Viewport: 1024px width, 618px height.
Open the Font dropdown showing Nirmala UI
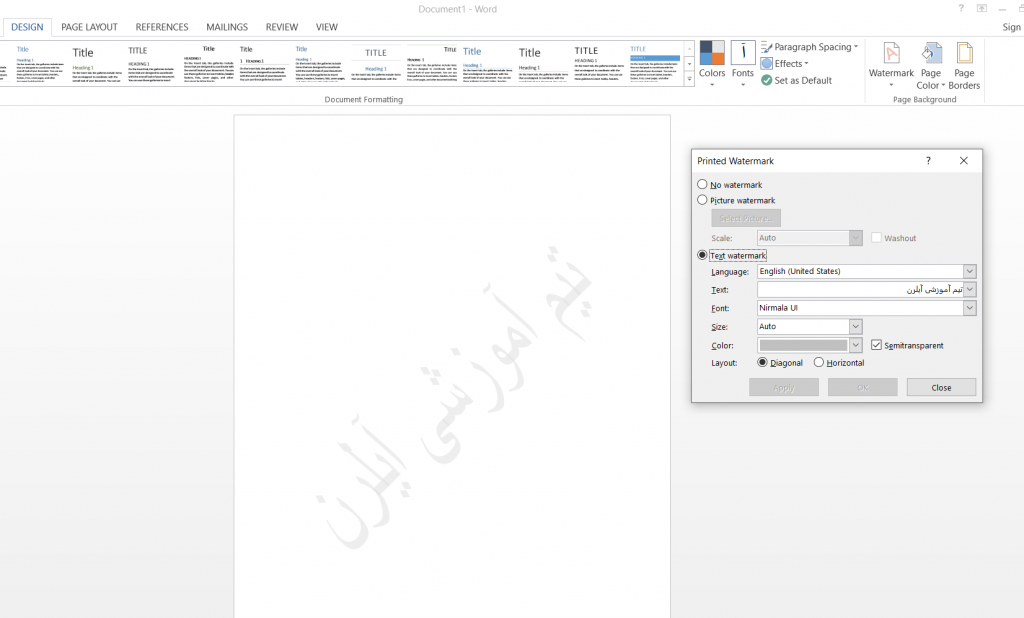(969, 309)
